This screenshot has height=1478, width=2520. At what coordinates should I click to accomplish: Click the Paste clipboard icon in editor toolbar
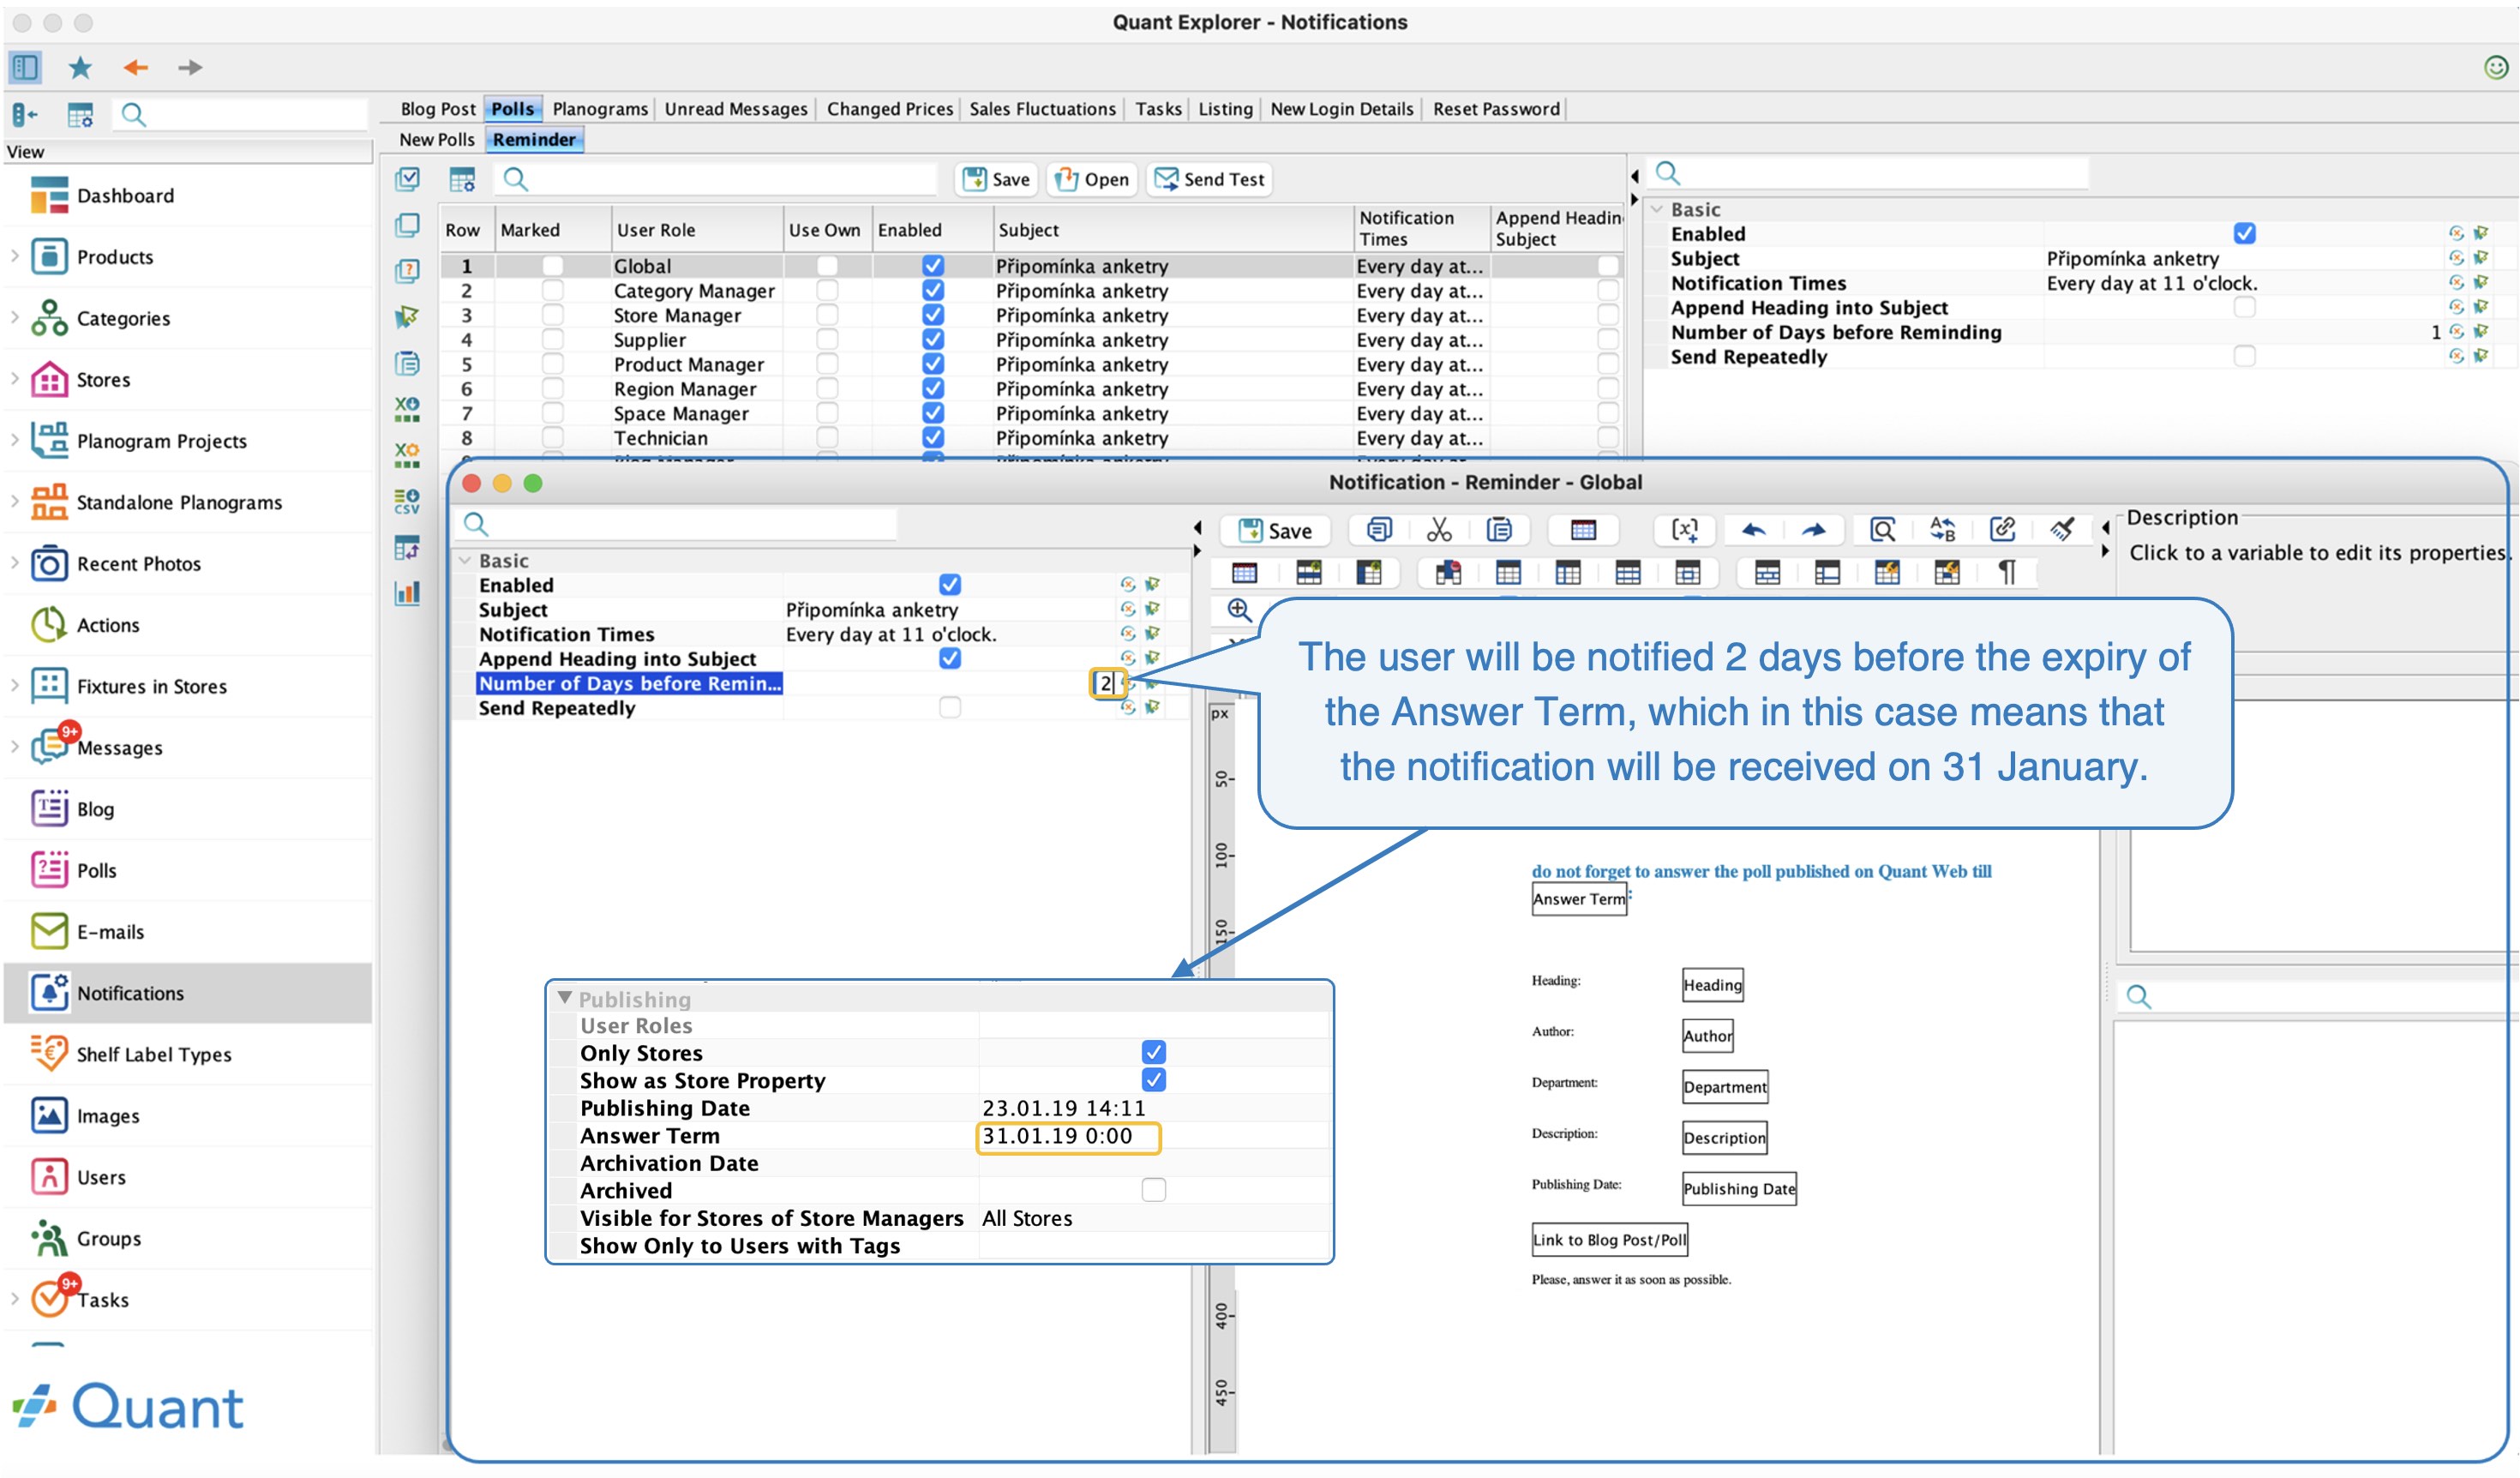point(1499,530)
